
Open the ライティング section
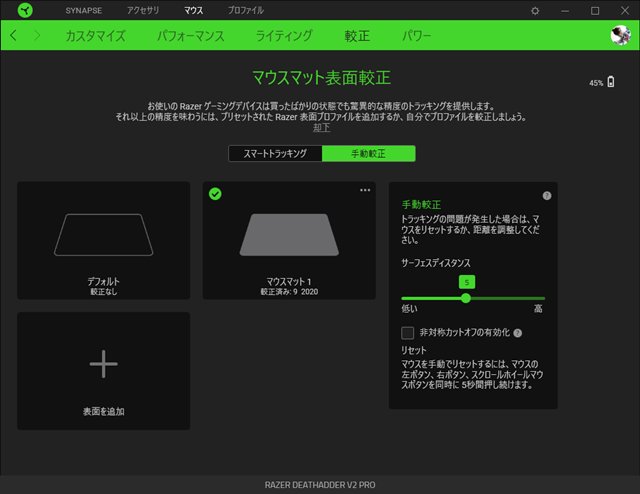(x=284, y=36)
